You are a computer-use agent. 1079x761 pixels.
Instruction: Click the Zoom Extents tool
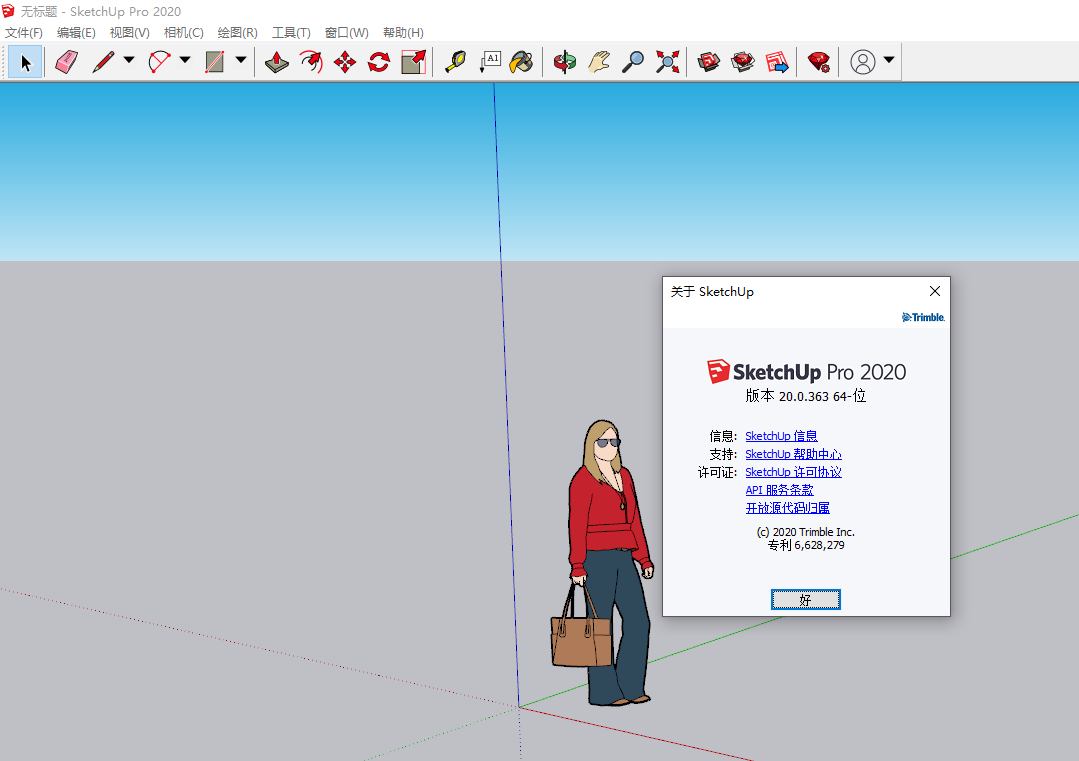[x=667, y=62]
